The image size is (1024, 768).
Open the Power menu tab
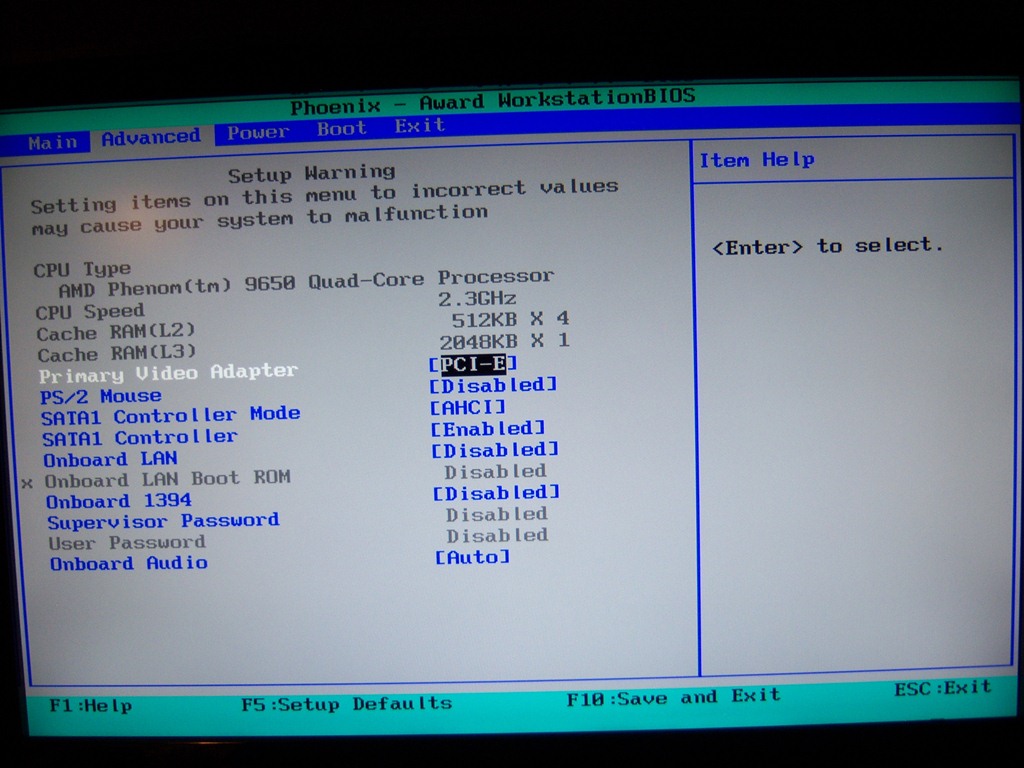258,132
